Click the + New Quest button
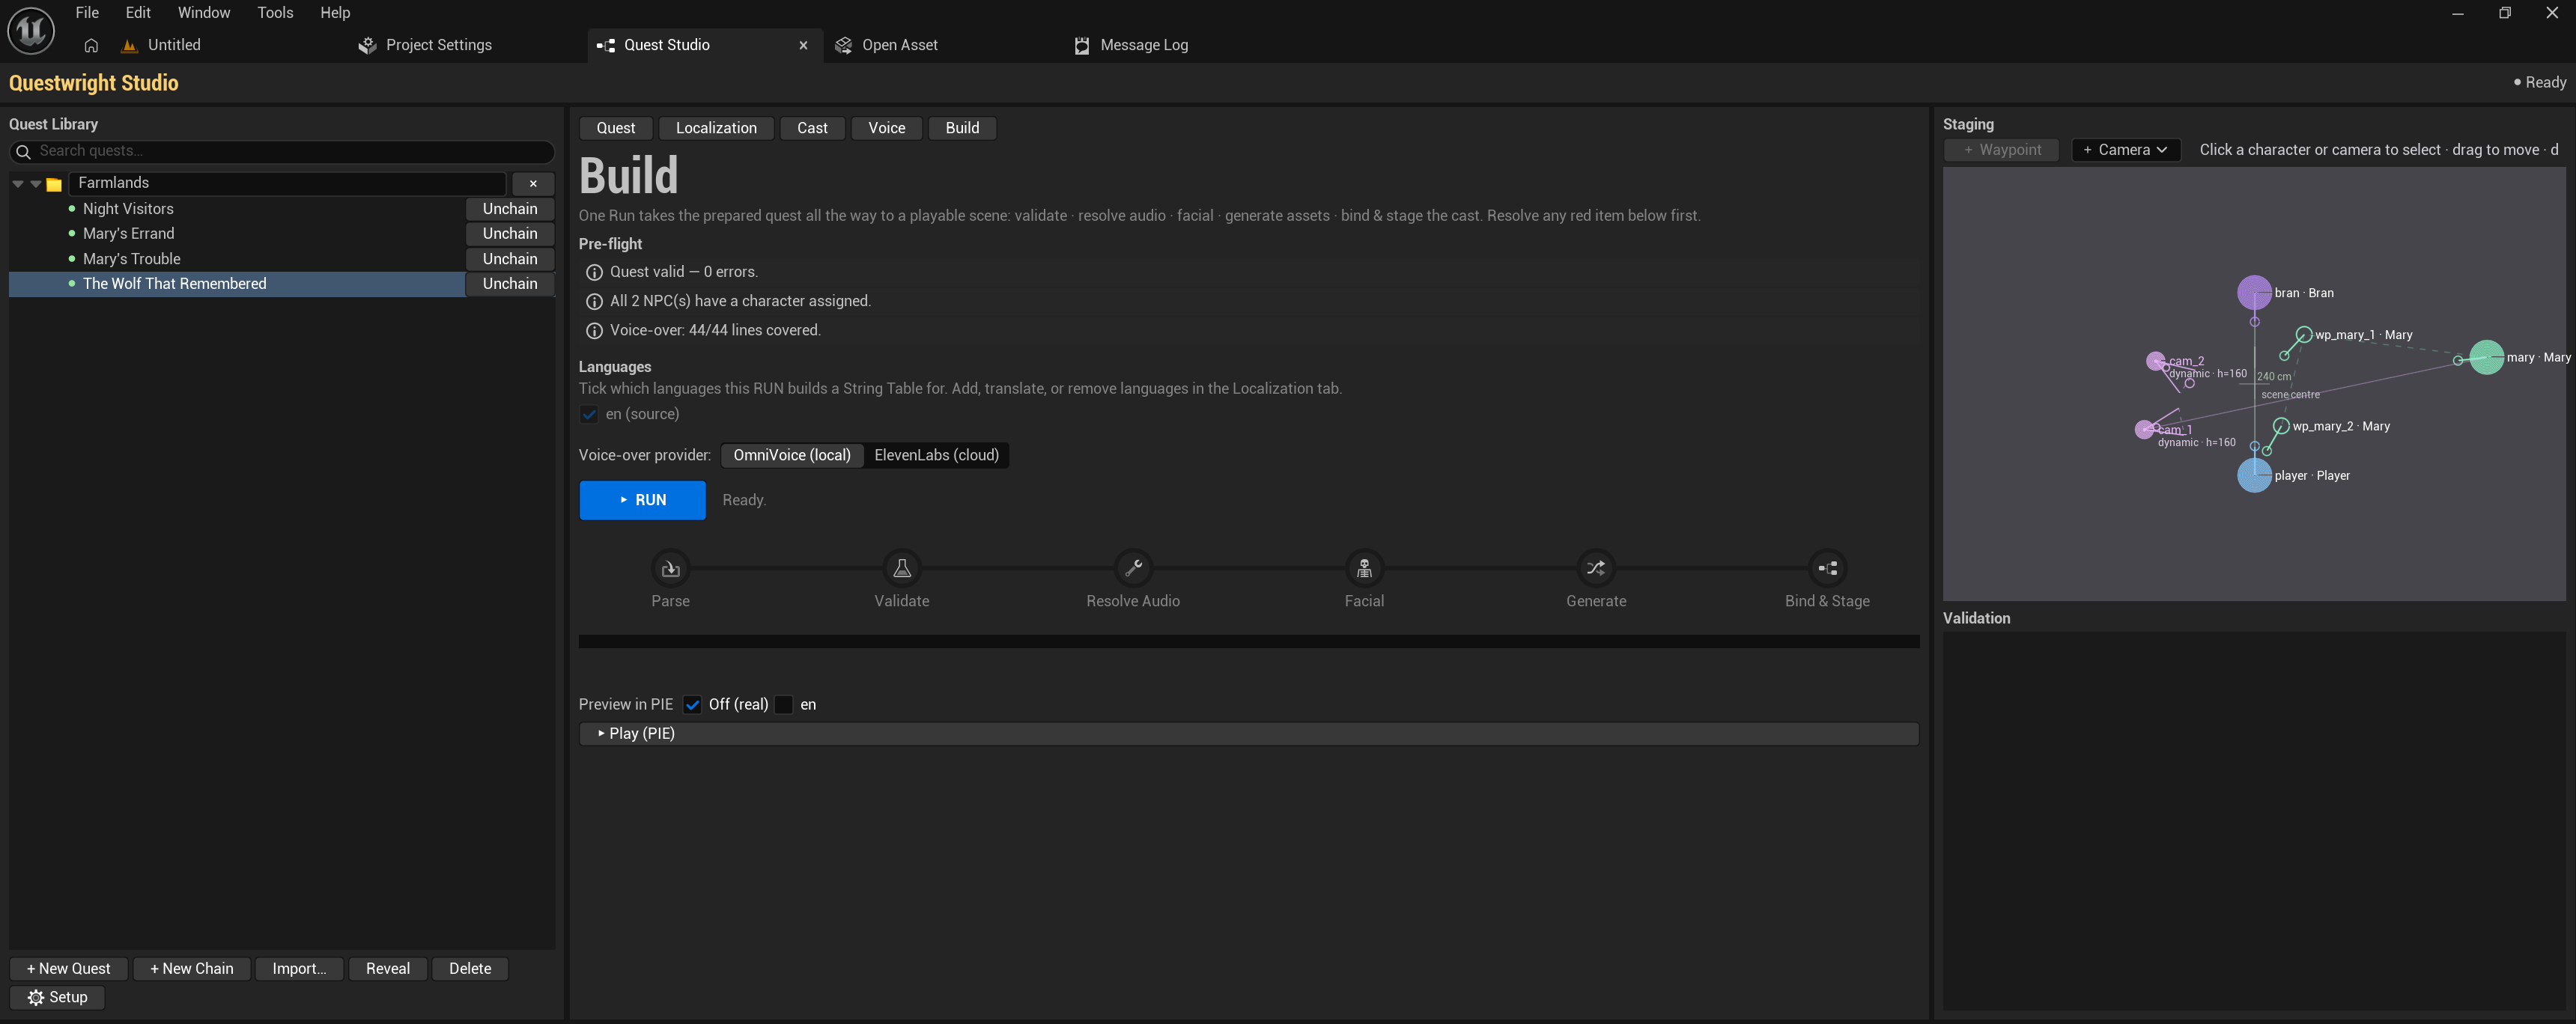 pos(68,968)
